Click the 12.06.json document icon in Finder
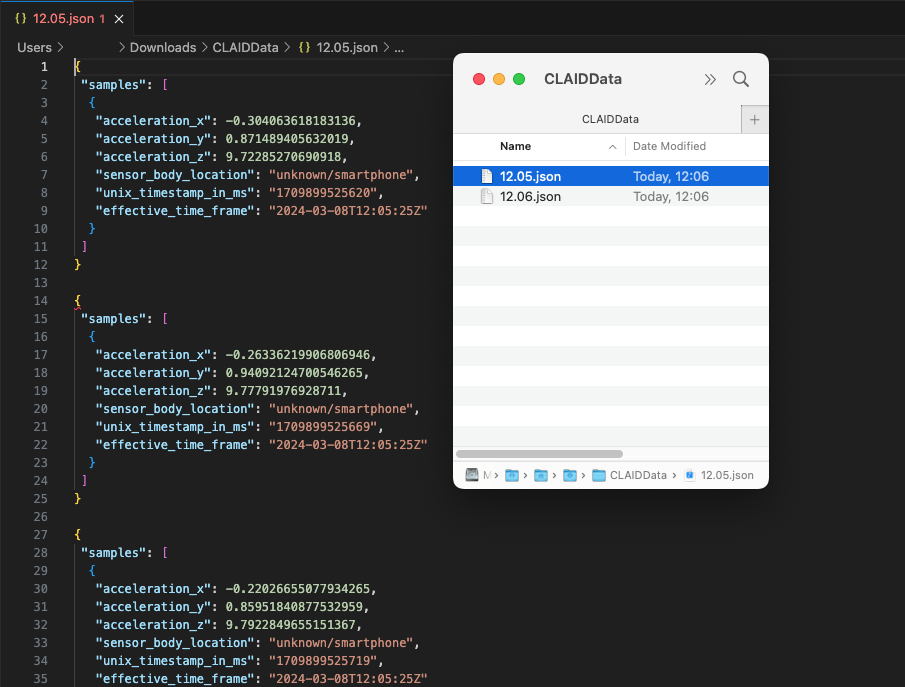Viewport: 905px width, 687px height. click(x=487, y=196)
